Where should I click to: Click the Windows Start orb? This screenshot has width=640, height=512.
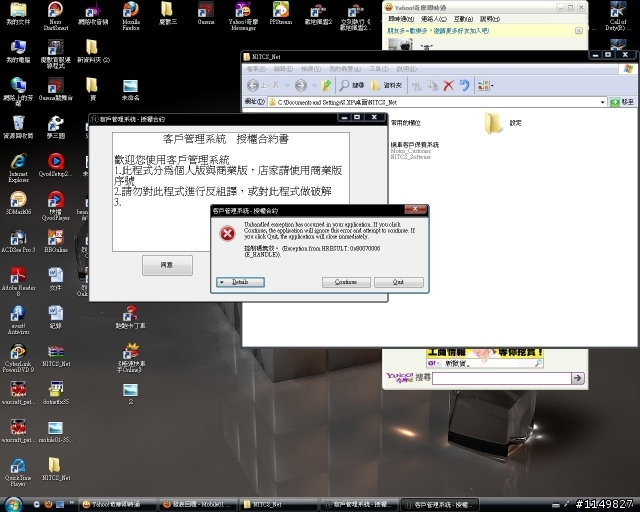tap(13, 504)
